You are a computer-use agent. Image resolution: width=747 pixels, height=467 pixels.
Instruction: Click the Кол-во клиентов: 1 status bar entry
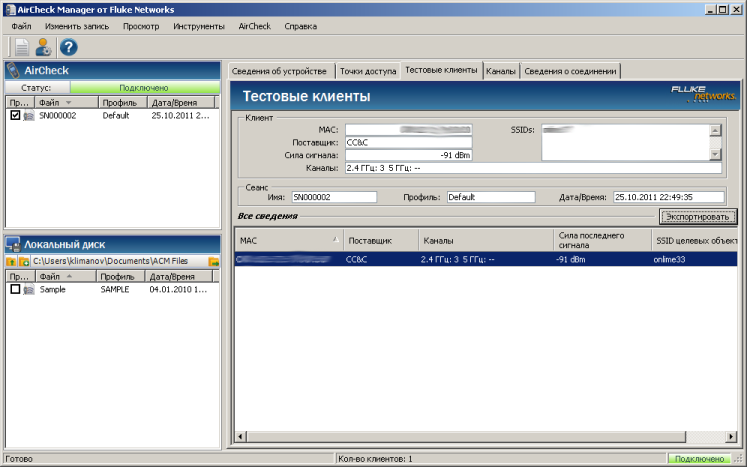coord(375,459)
